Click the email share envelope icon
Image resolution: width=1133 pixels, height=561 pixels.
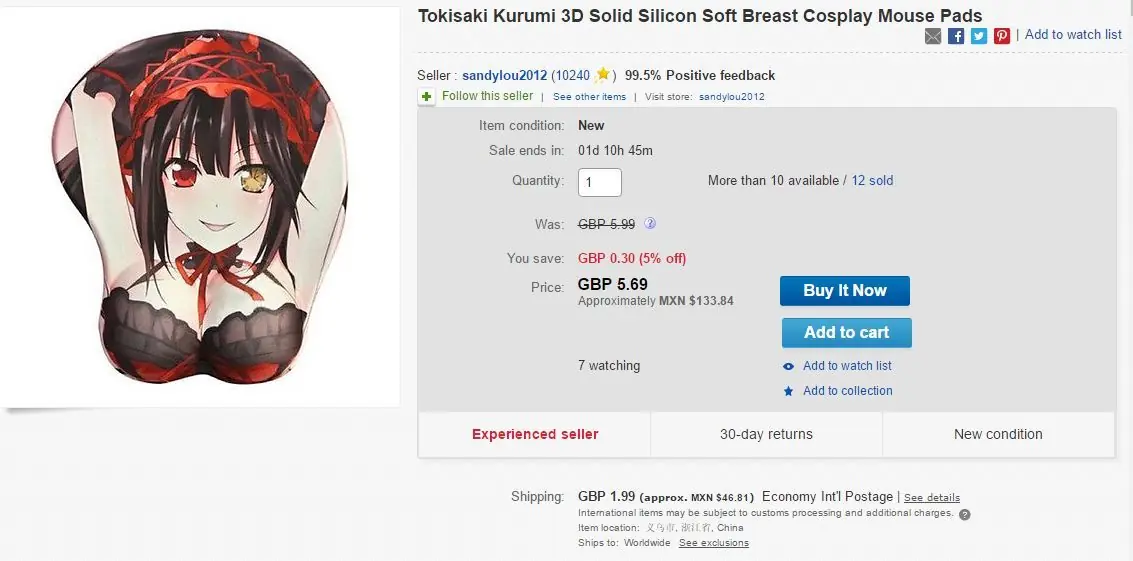coord(933,36)
